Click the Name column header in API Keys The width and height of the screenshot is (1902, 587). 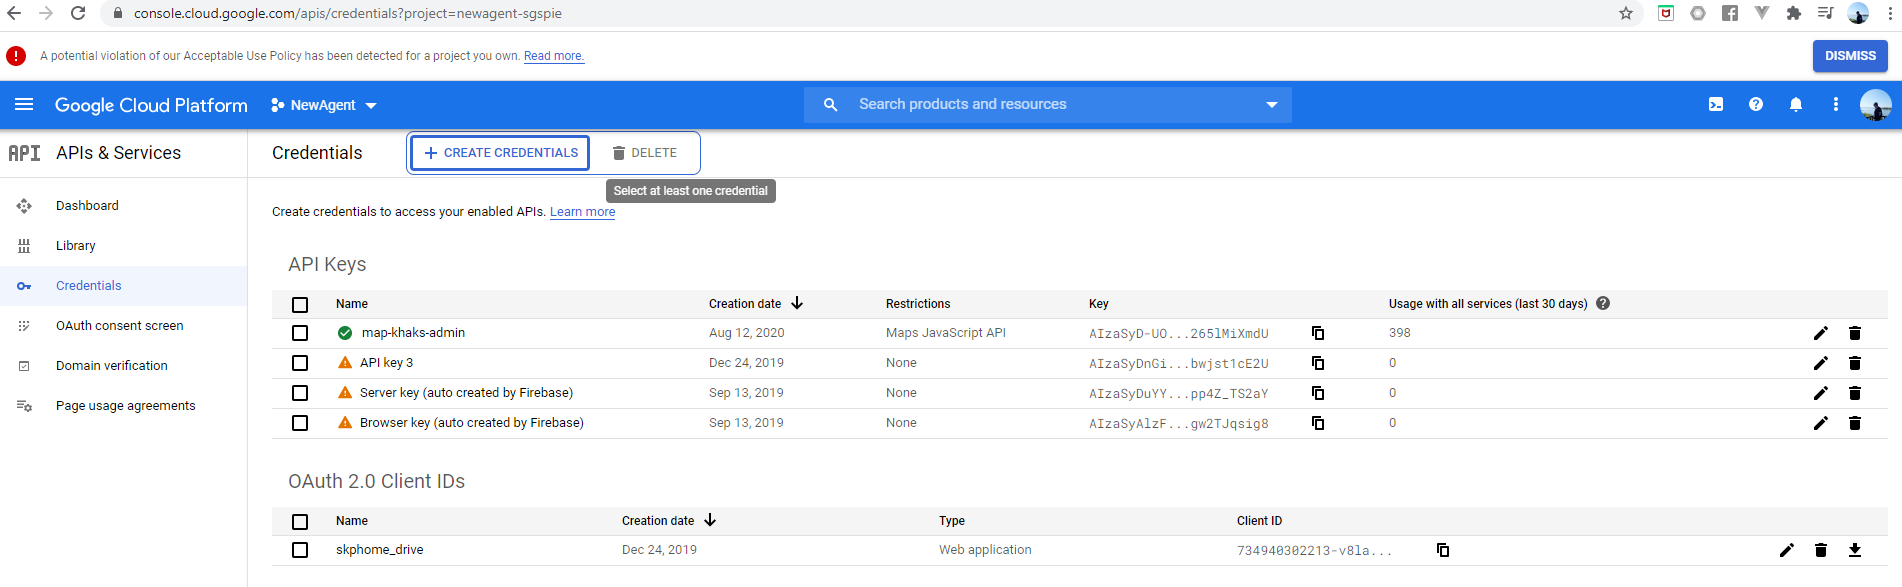(x=352, y=304)
